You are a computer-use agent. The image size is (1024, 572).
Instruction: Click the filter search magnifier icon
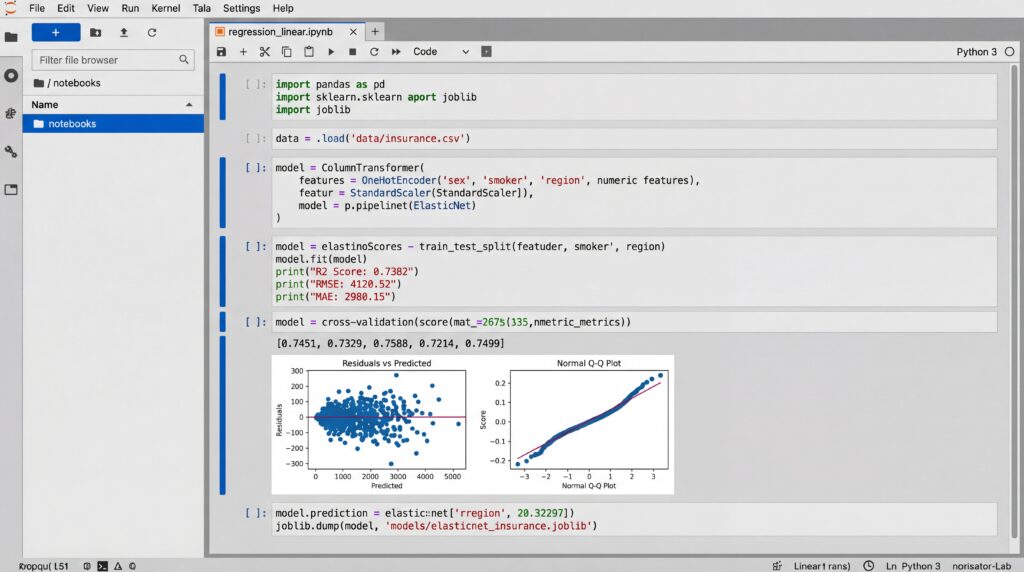[x=184, y=60]
